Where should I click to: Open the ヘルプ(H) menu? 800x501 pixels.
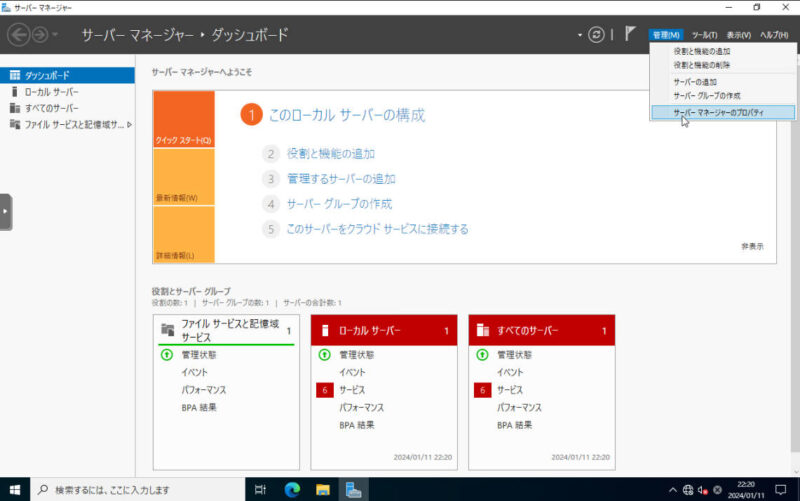[774, 35]
